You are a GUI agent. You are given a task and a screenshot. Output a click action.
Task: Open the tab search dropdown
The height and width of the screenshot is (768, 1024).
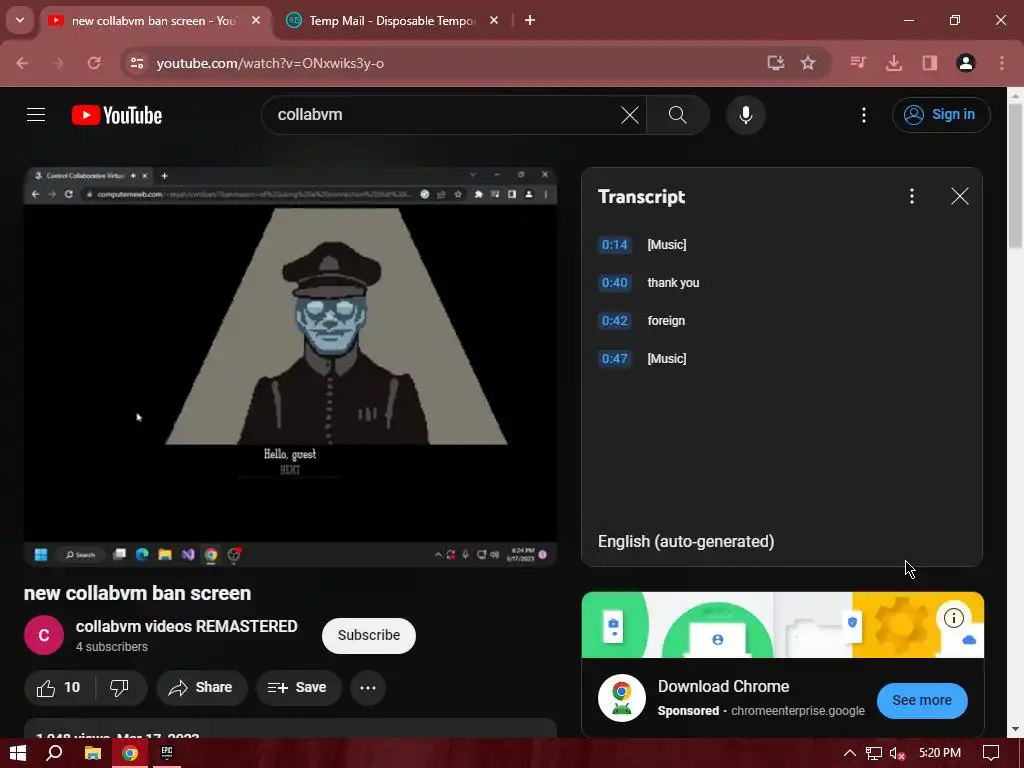[20, 21]
